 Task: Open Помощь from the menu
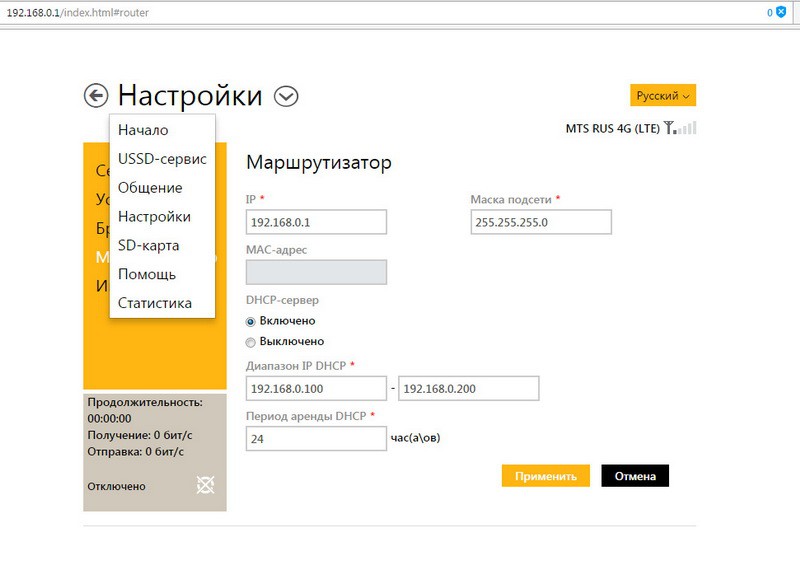coord(147,274)
